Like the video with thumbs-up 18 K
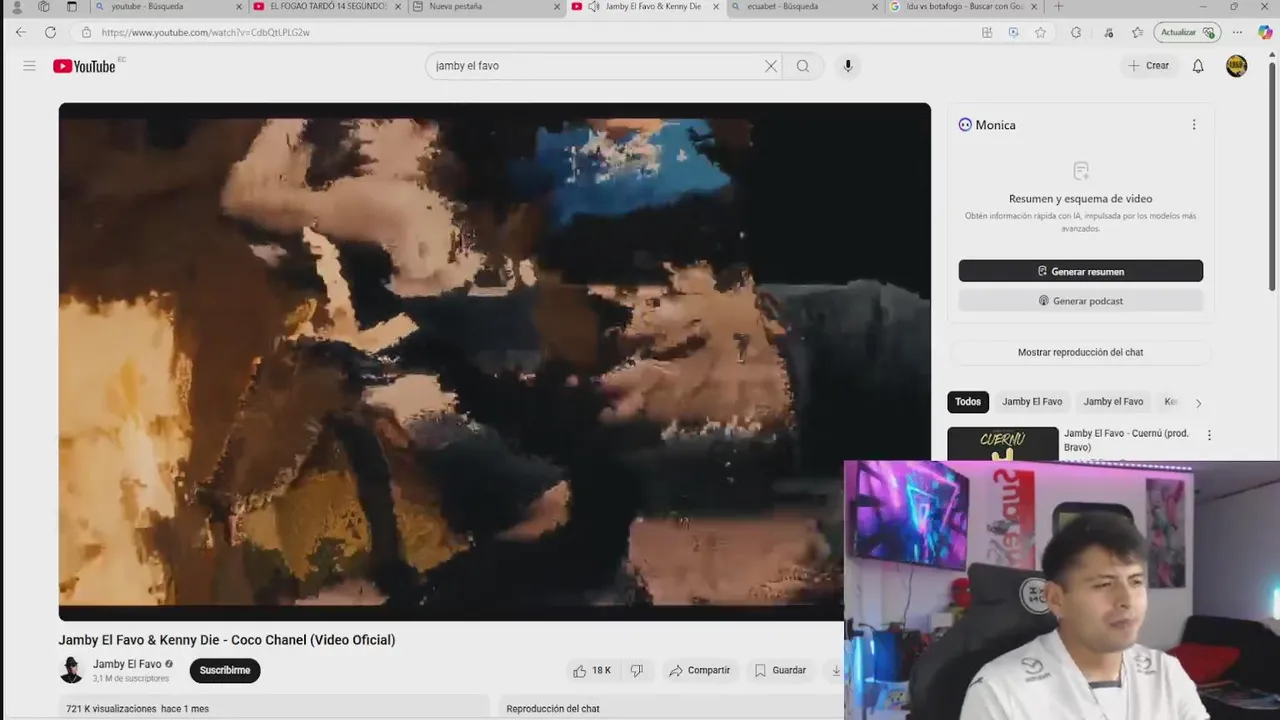The image size is (1280, 720). click(x=592, y=671)
